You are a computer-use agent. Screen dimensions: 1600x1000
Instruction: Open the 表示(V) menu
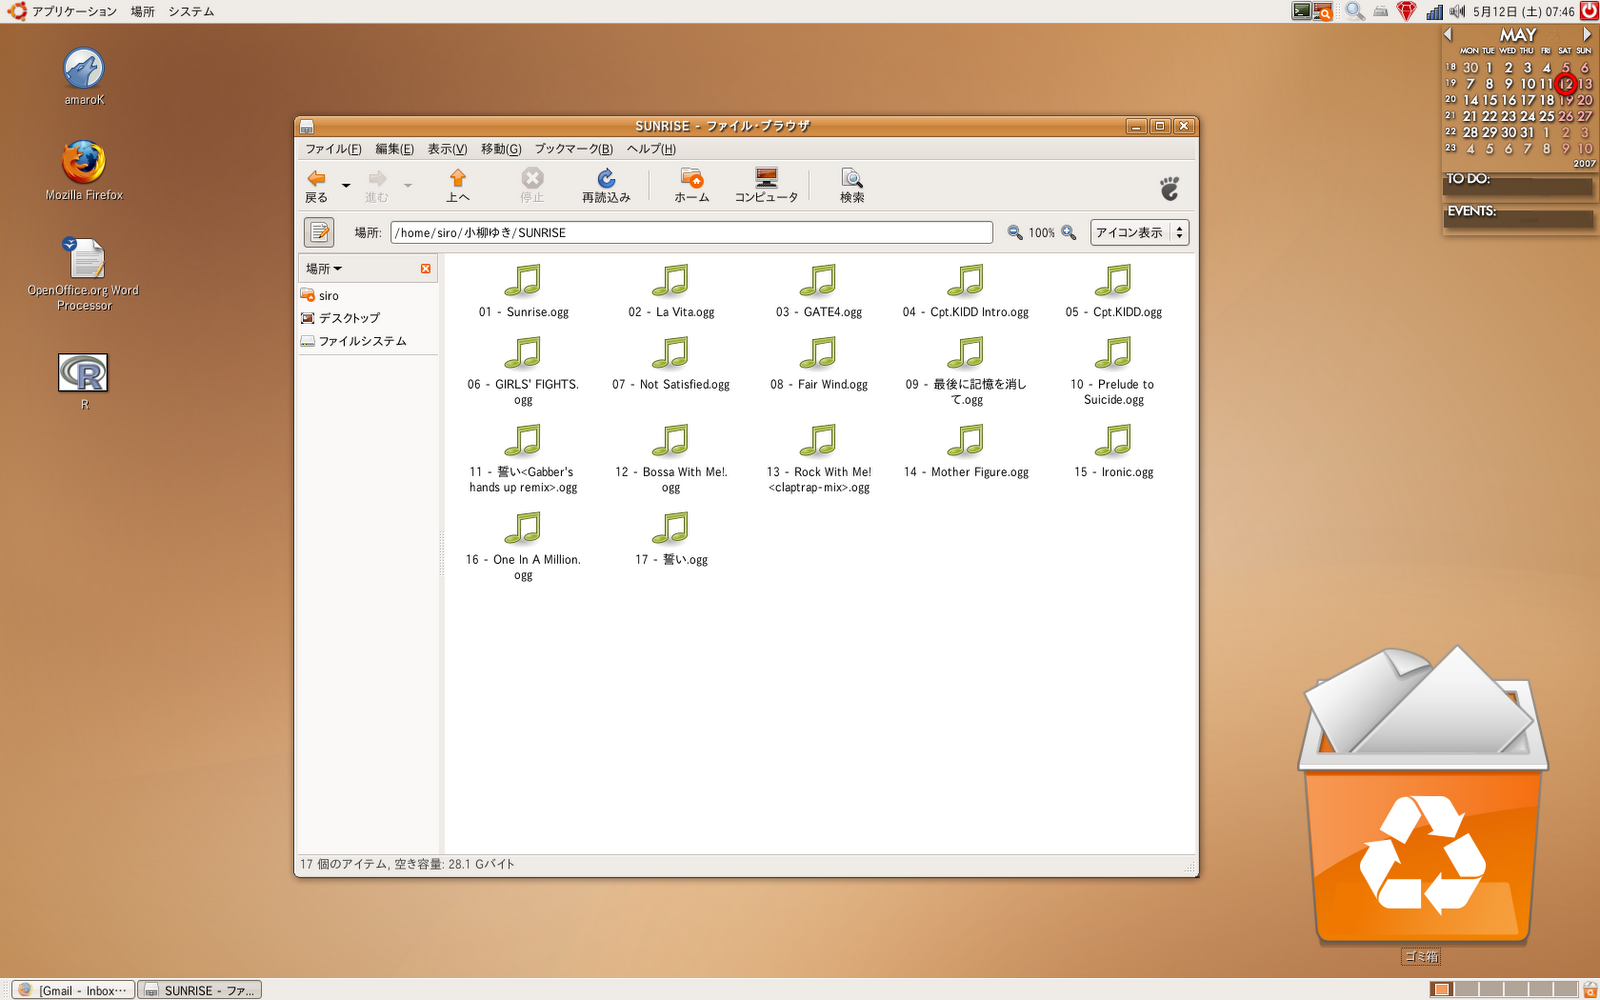coord(447,149)
